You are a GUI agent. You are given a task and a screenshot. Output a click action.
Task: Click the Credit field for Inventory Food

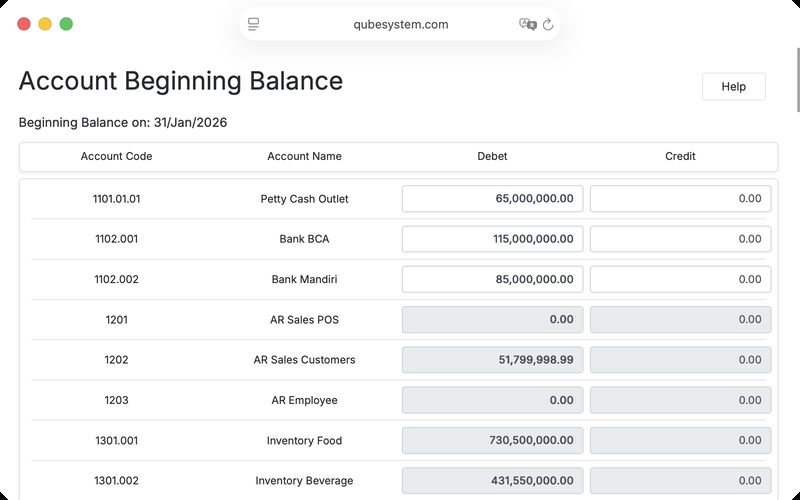681,440
